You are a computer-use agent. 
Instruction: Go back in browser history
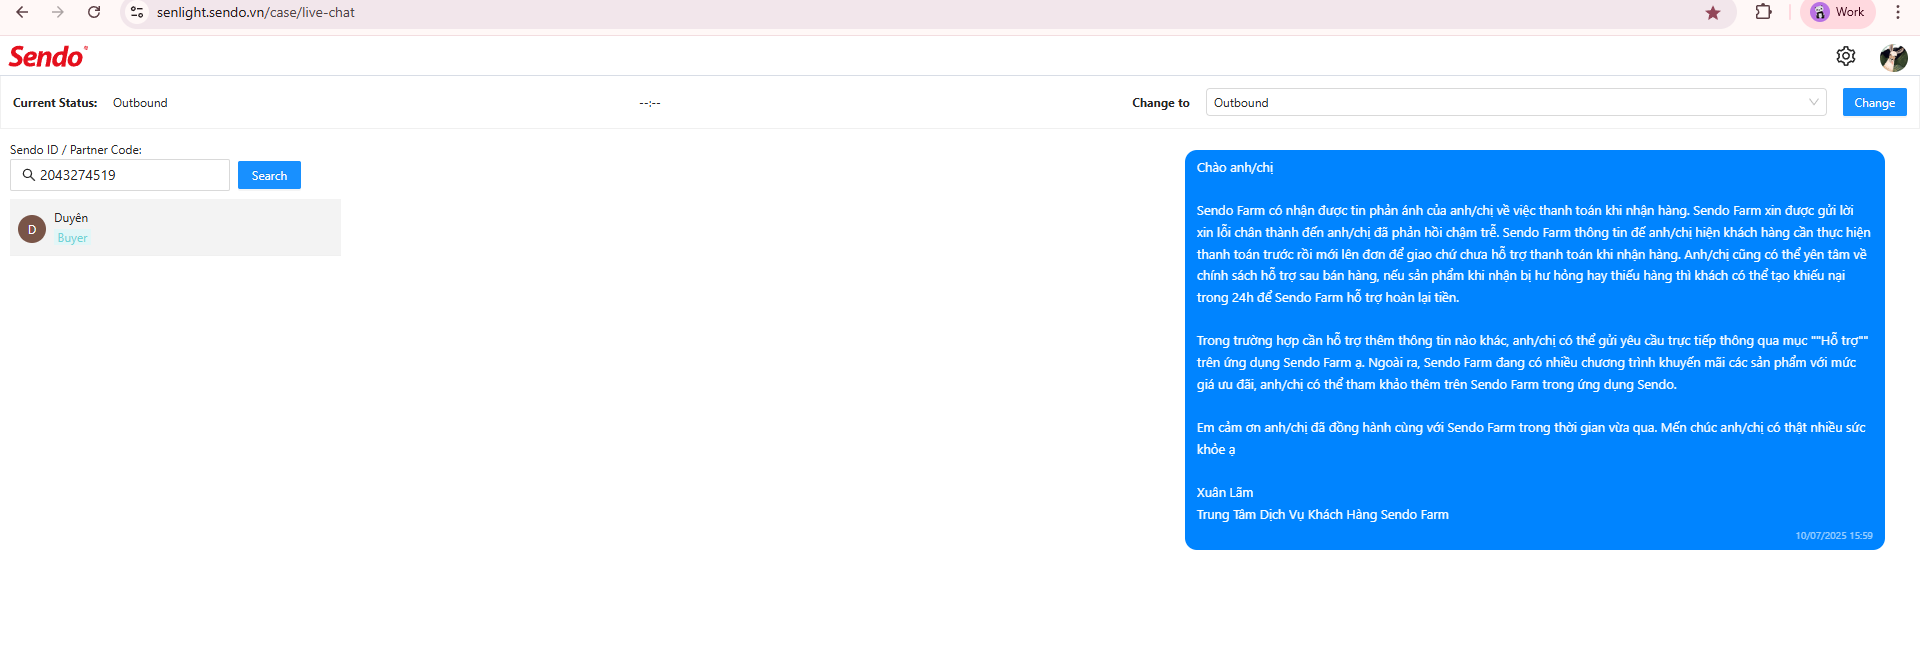22,12
